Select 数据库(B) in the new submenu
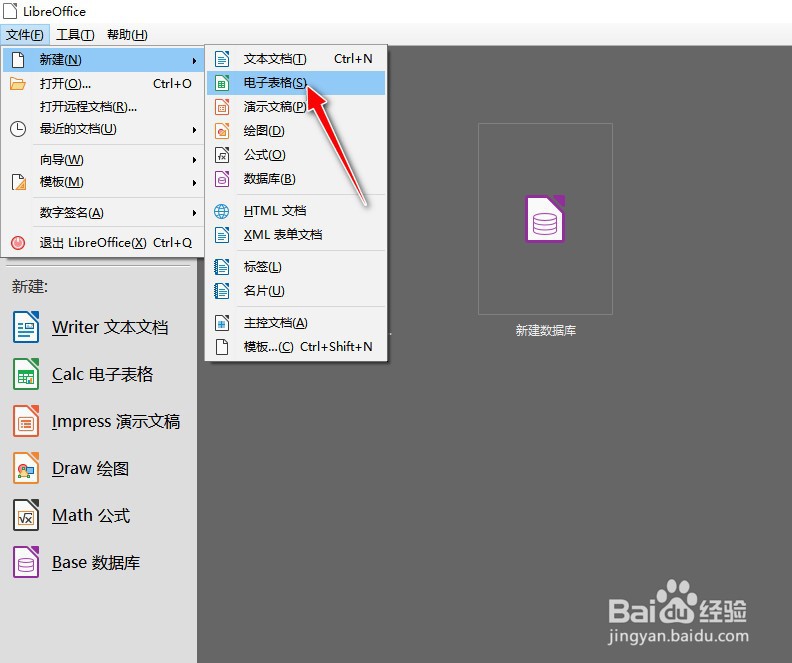 click(x=296, y=179)
